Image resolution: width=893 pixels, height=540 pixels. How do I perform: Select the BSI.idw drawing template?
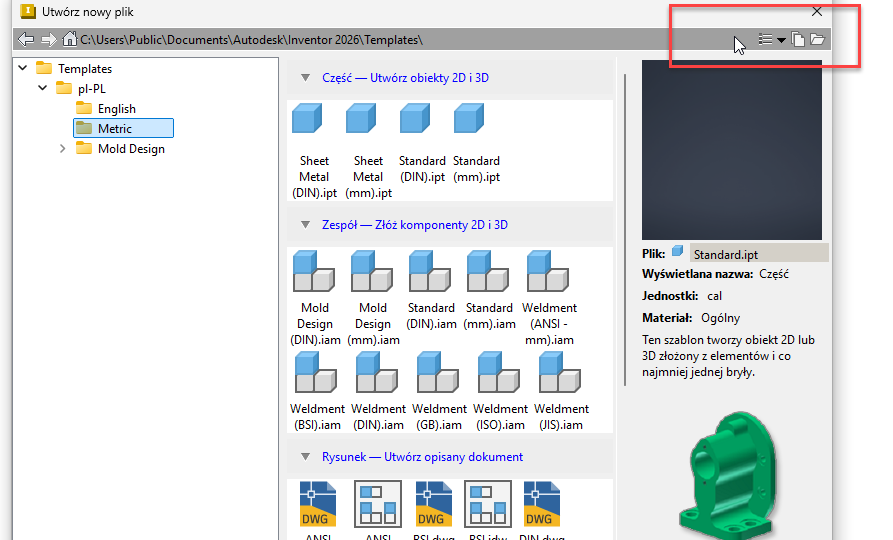(488, 505)
